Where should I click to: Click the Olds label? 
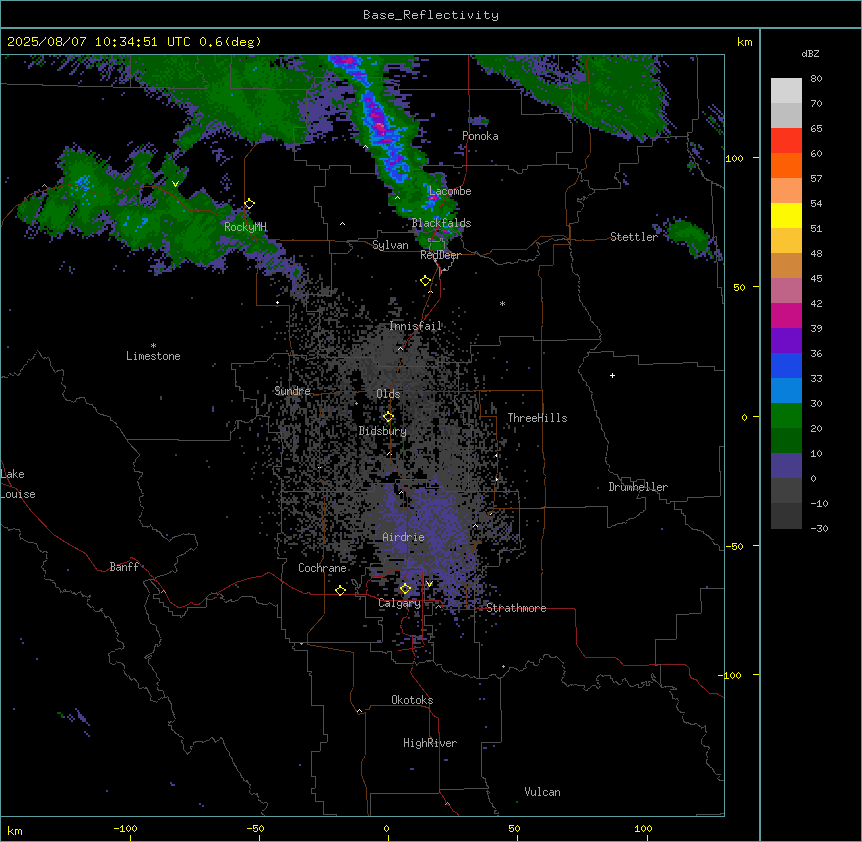pos(388,394)
